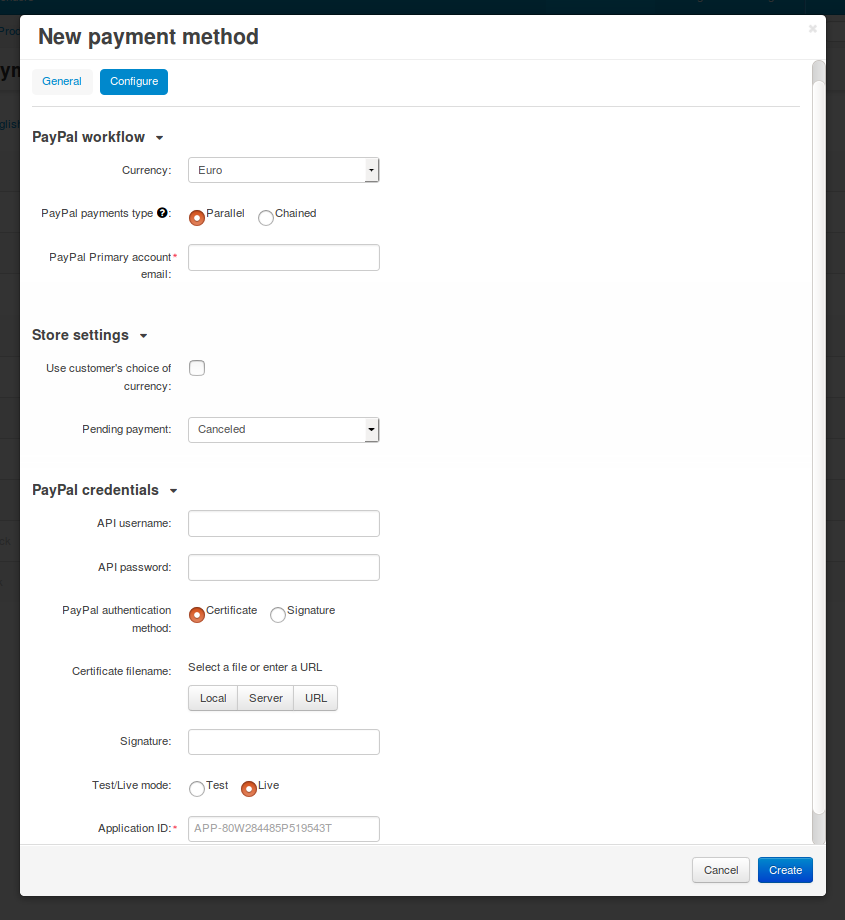Switch to the General tab

(x=62, y=82)
